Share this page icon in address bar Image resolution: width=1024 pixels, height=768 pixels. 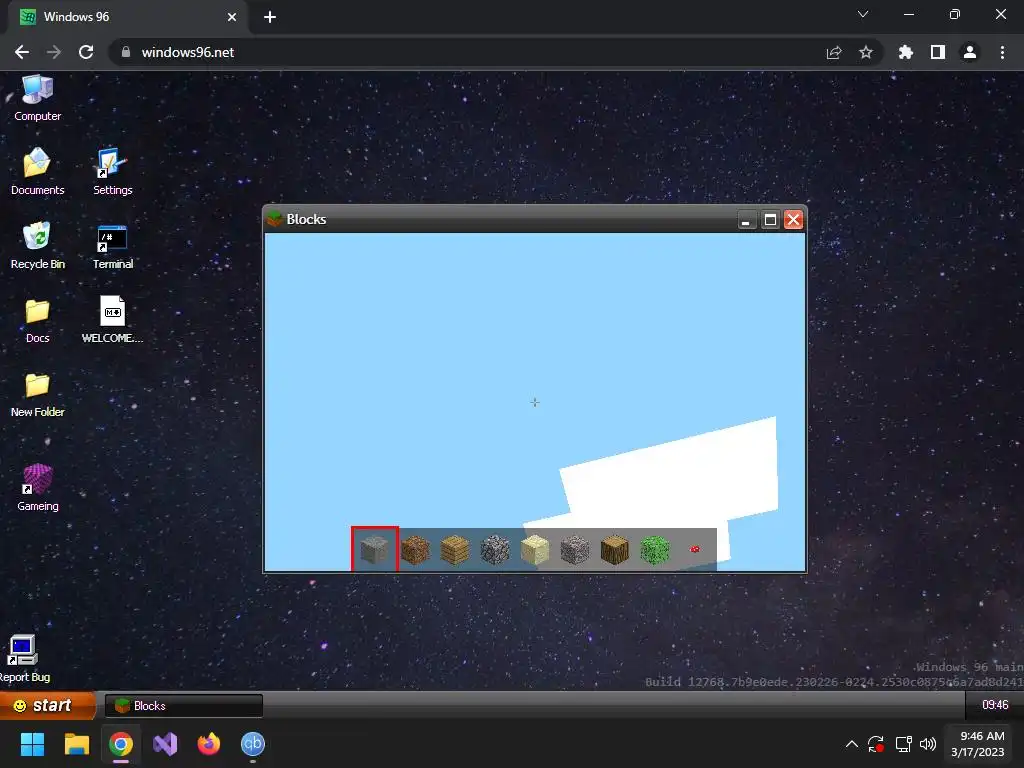[x=834, y=52]
